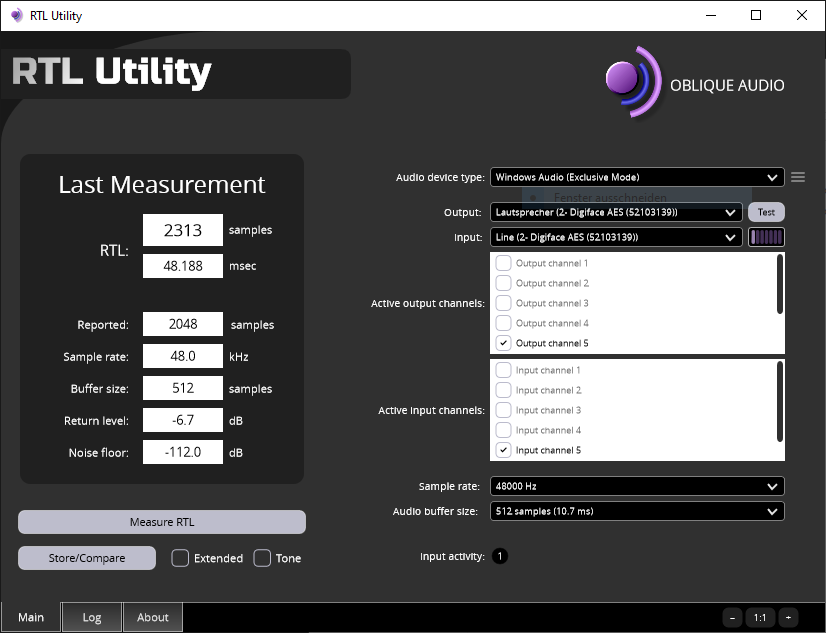826x633 pixels.
Task: Click the Test output button
Action: (766, 212)
